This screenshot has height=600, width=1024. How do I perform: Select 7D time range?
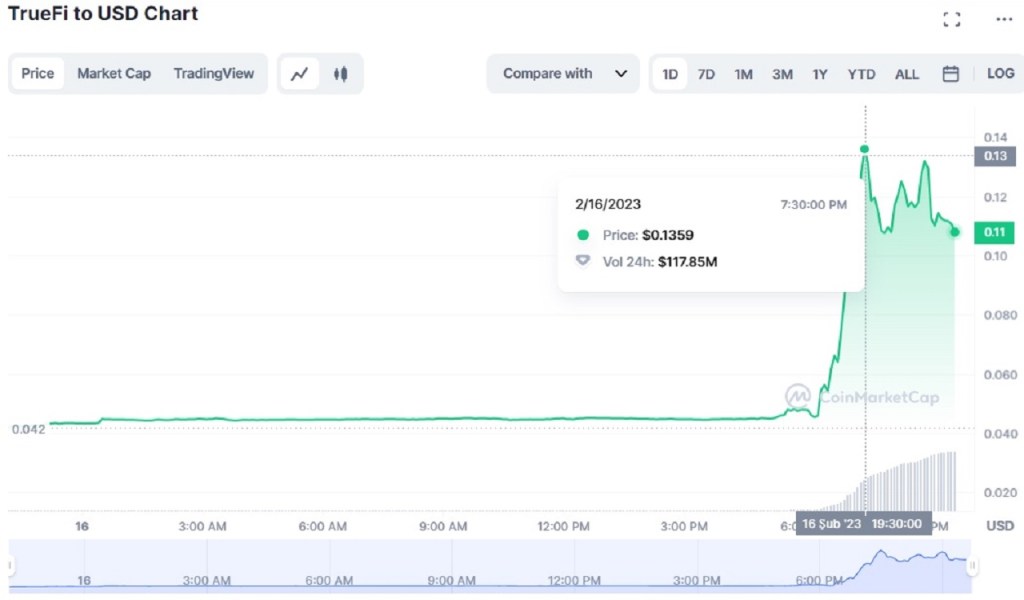click(706, 74)
